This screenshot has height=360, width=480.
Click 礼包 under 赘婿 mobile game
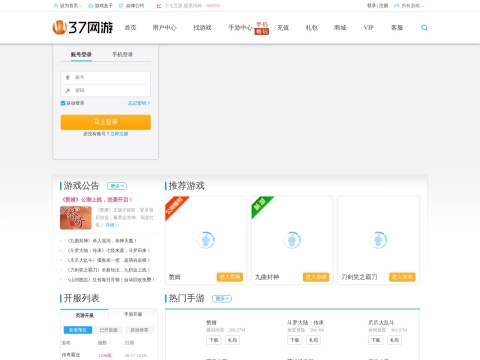pyautogui.click(x=232, y=340)
